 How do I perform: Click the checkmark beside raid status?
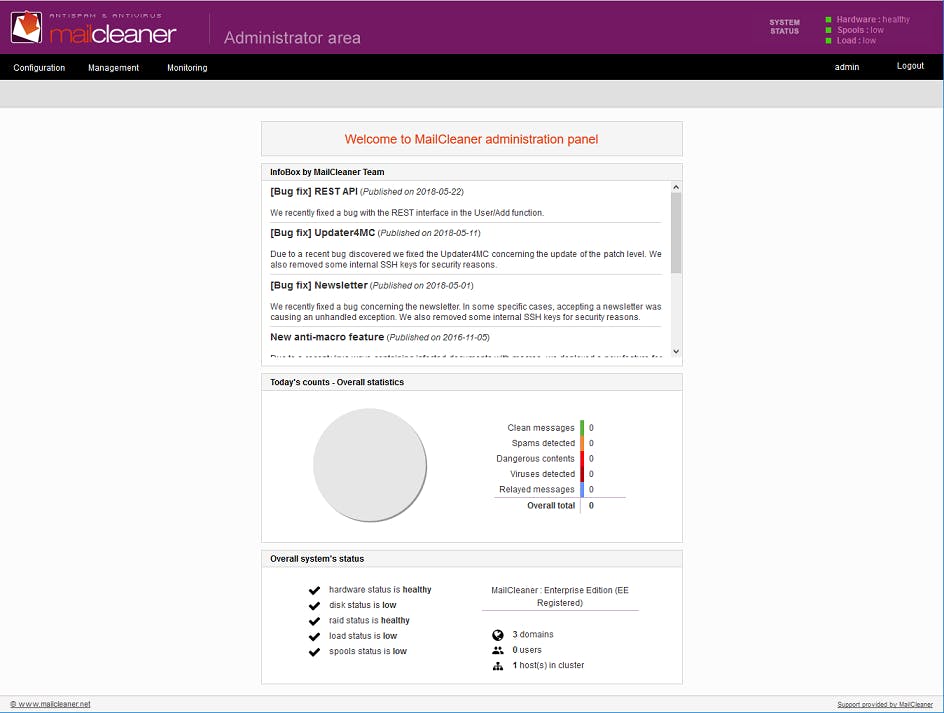[x=314, y=621]
